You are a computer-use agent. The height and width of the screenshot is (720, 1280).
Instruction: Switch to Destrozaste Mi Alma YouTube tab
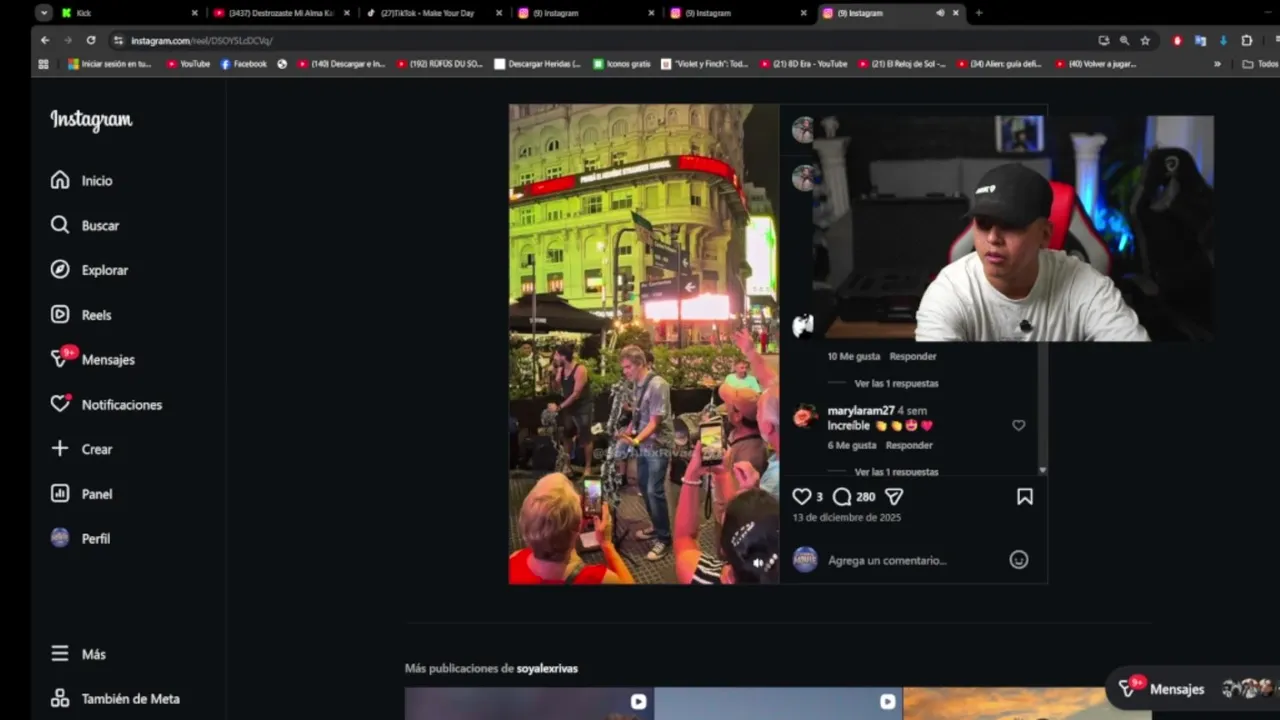click(282, 13)
